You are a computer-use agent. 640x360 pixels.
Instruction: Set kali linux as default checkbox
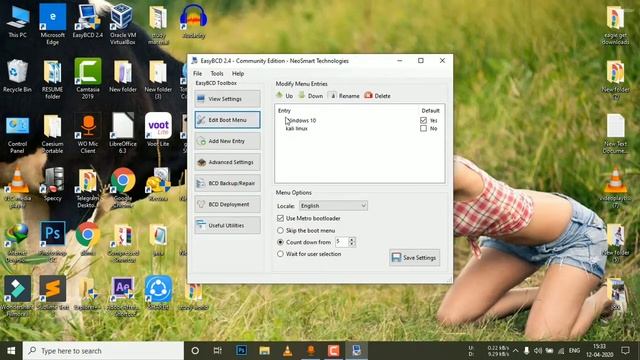click(x=423, y=128)
